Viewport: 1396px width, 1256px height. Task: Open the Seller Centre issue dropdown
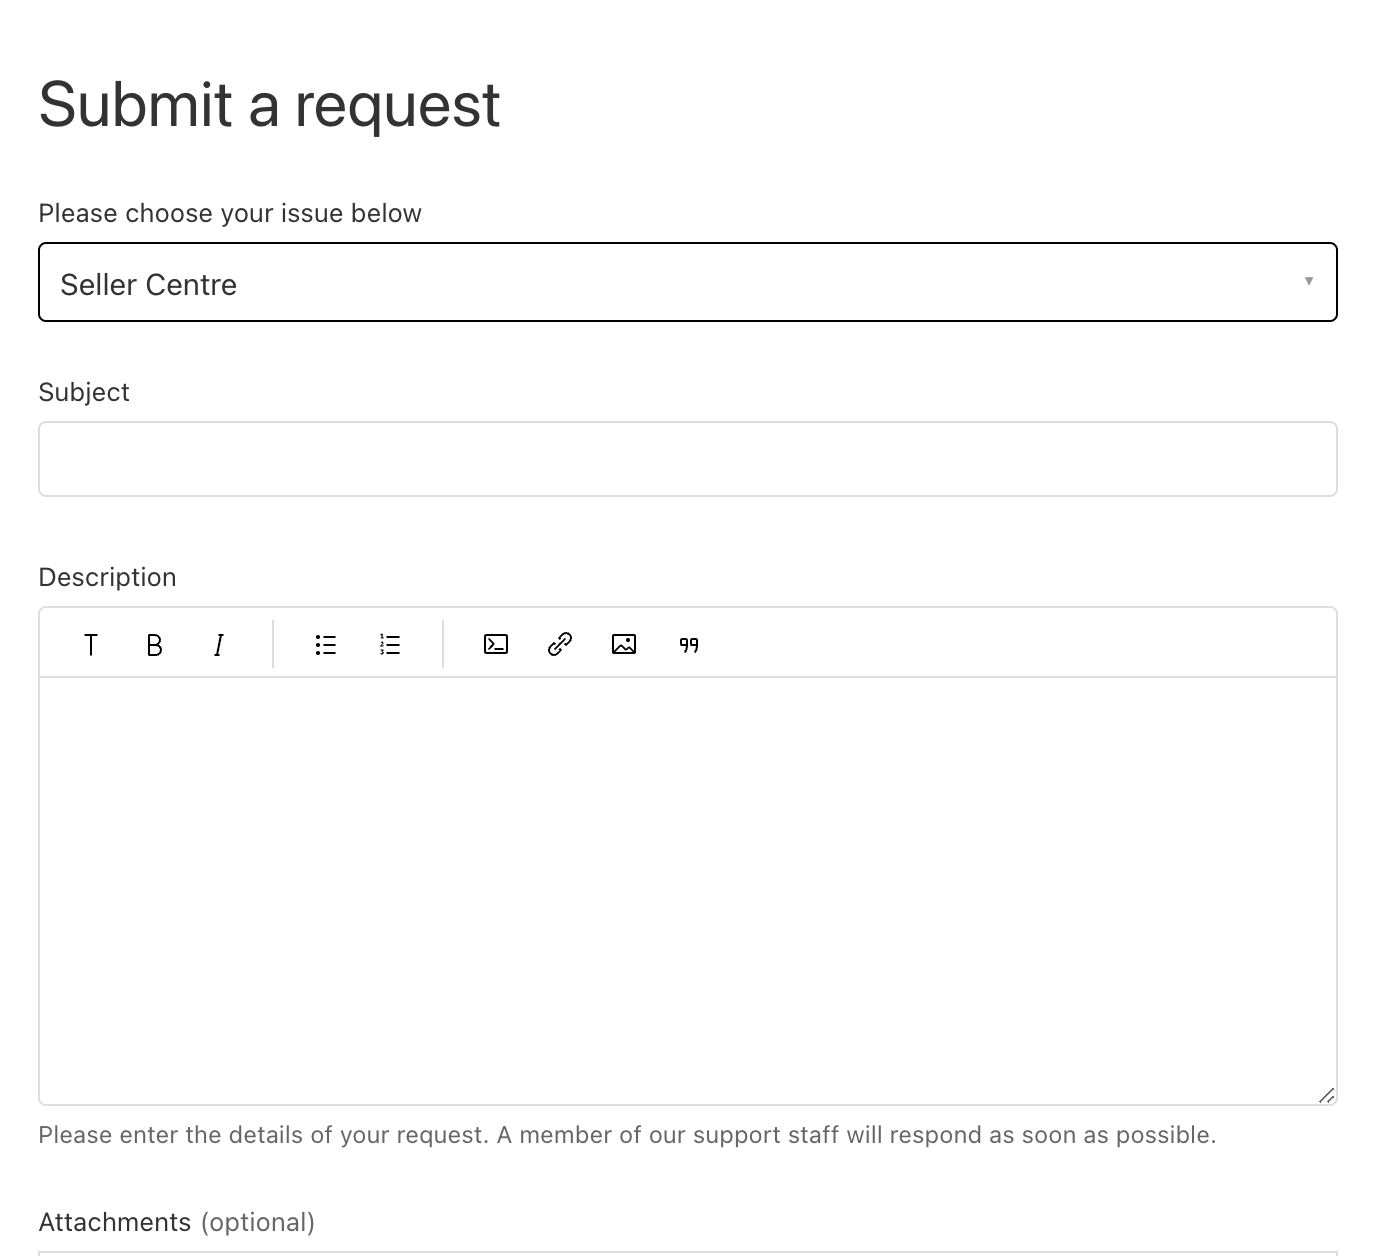[687, 283]
